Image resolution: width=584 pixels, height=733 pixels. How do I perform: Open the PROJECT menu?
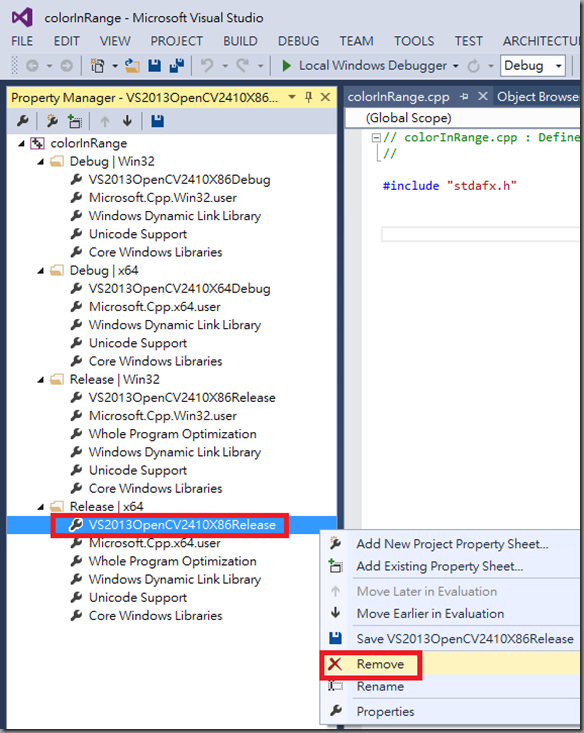pyautogui.click(x=177, y=41)
